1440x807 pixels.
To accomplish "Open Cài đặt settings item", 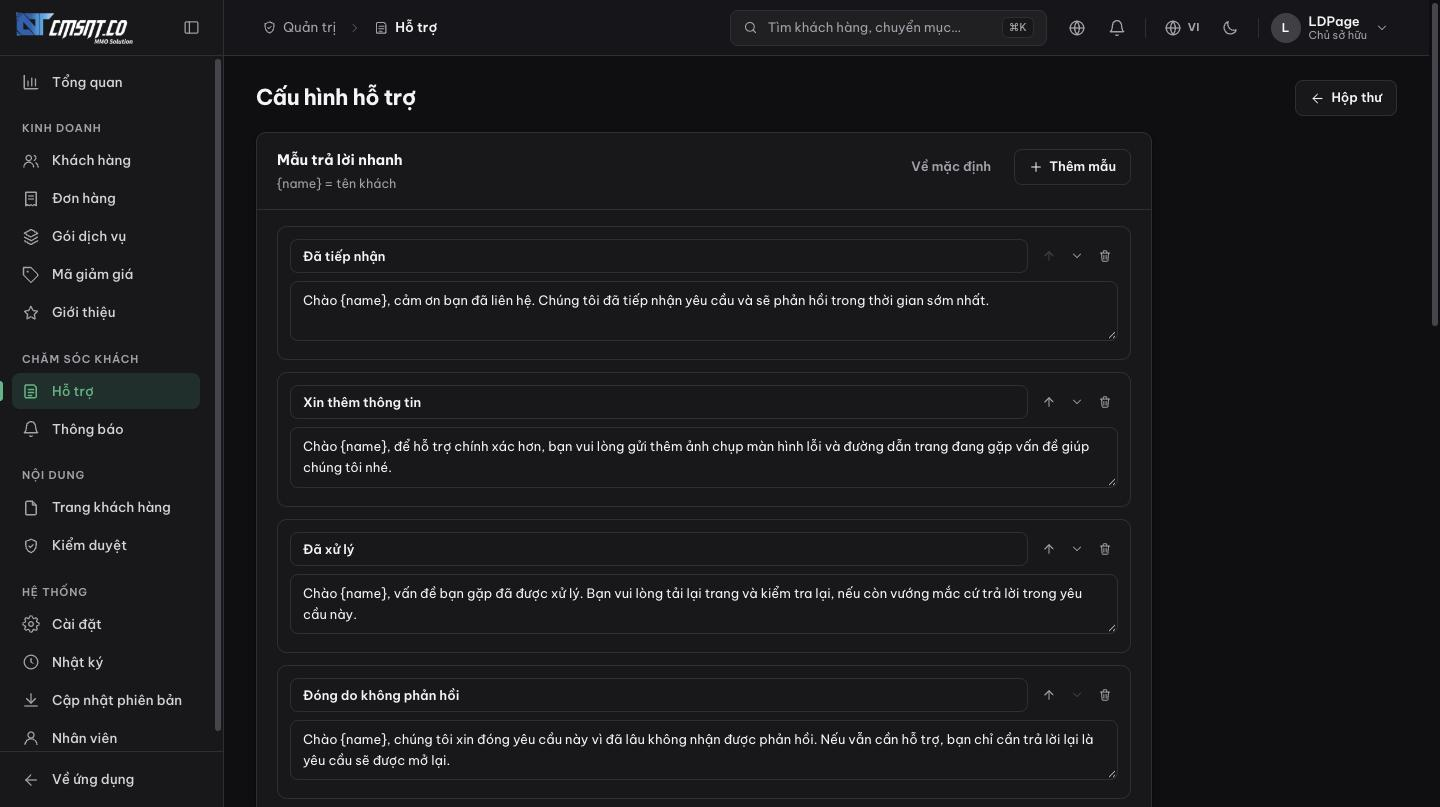I will [106, 624].
